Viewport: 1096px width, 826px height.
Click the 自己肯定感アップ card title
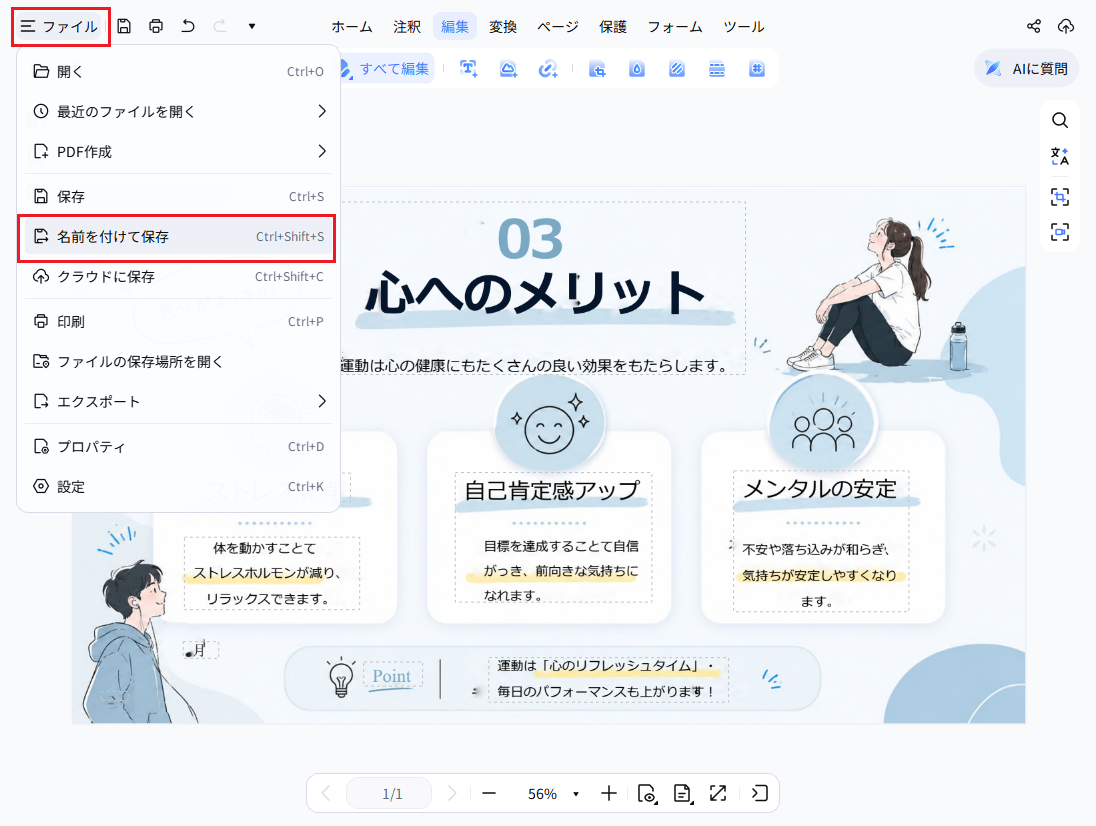click(x=552, y=491)
